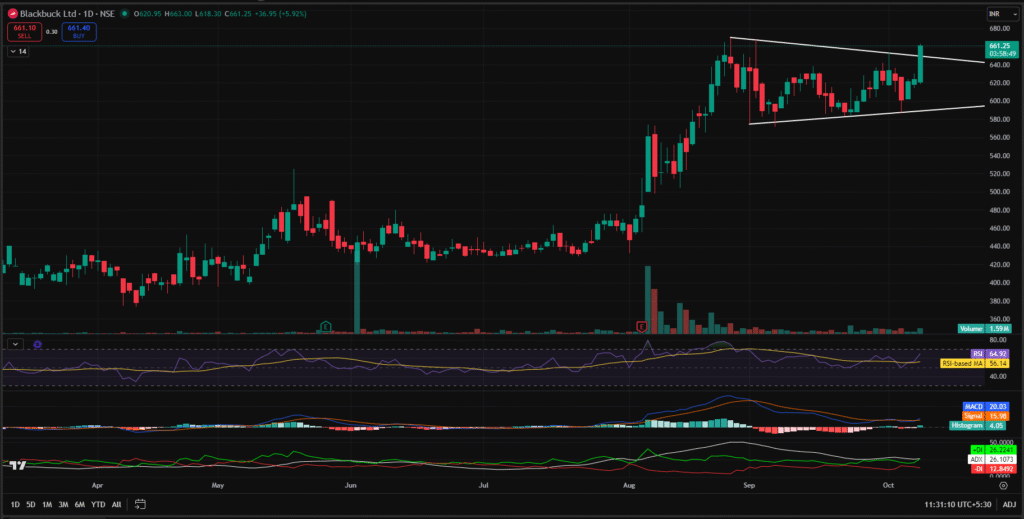Toggle ADJ adjusted data setting
The height and width of the screenshot is (519, 1024).
tap(1010, 504)
